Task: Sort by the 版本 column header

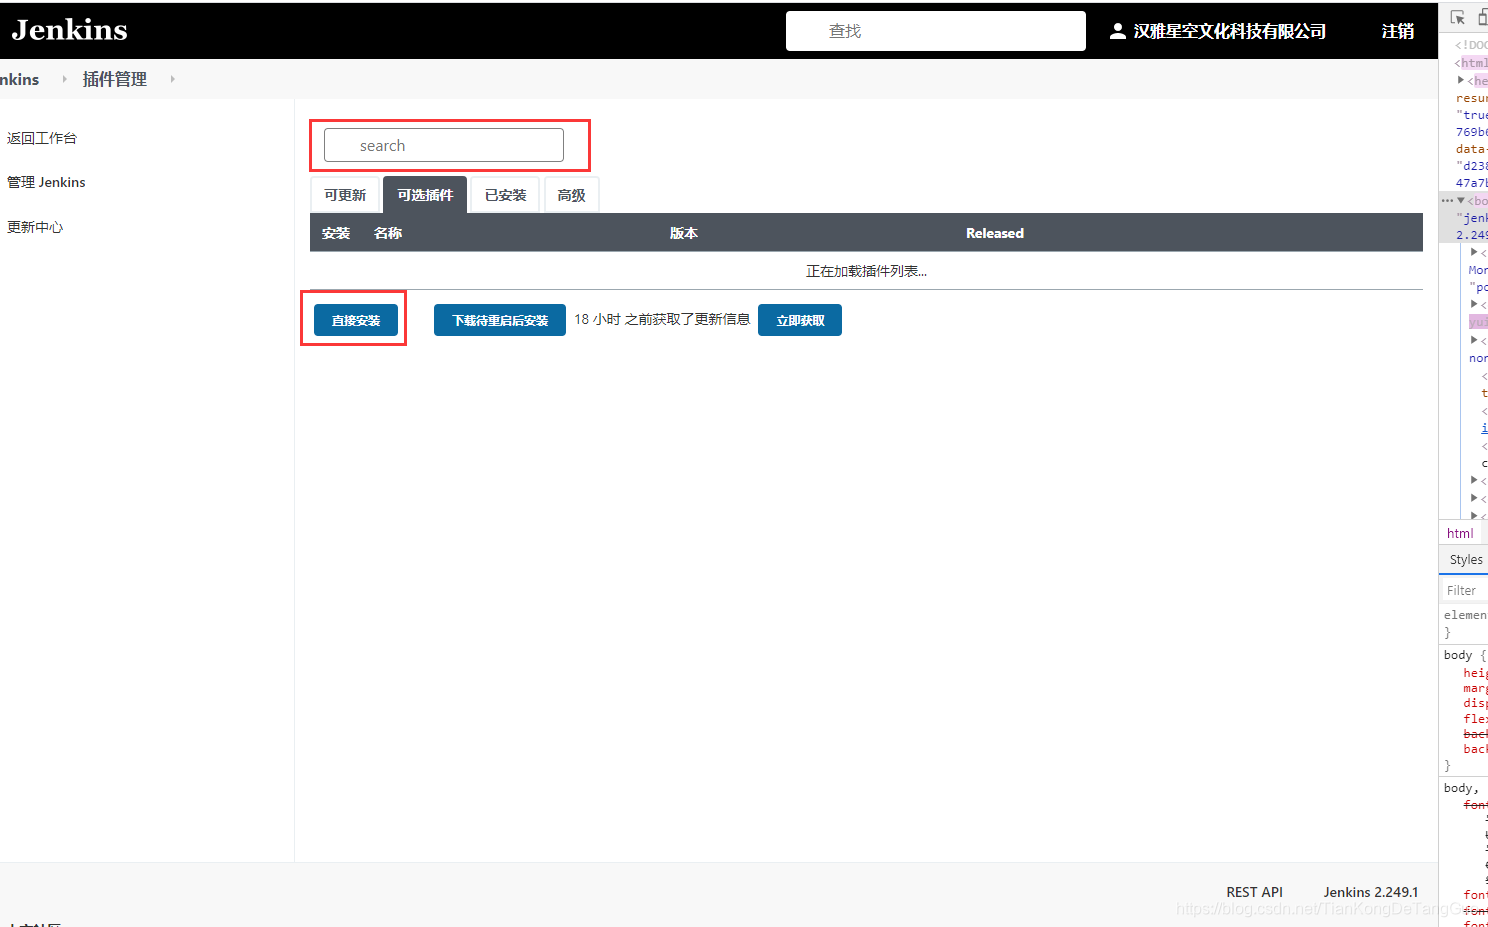Action: click(x=684, y=233)
